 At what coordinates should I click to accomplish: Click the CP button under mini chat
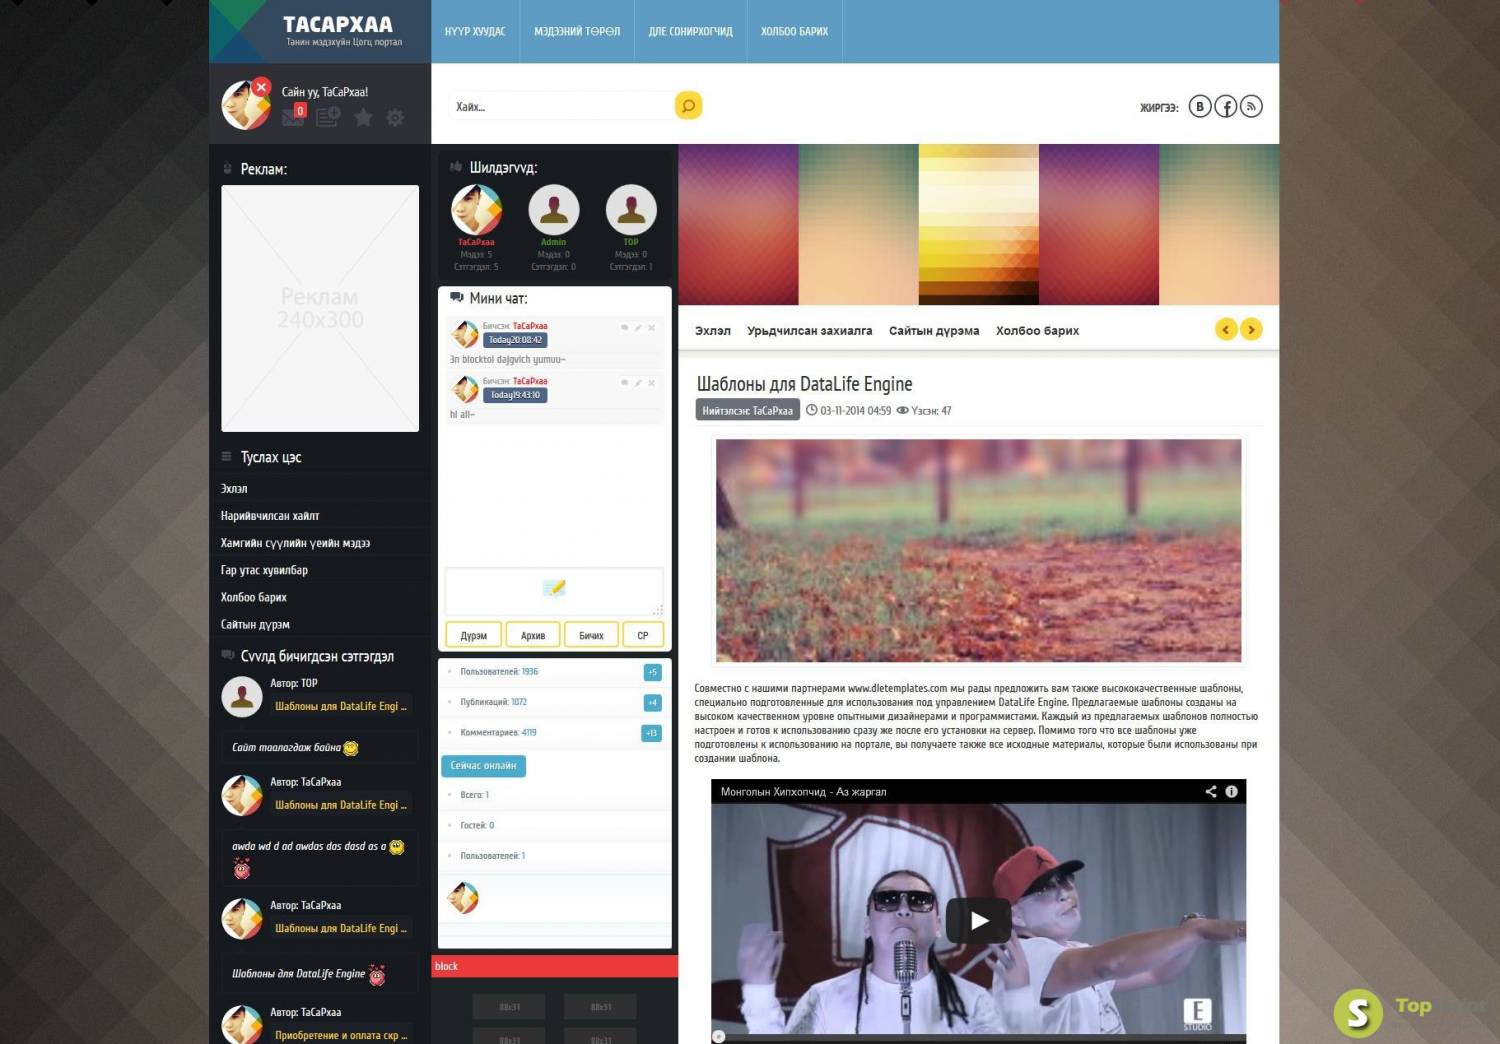[x=643, y=635]
